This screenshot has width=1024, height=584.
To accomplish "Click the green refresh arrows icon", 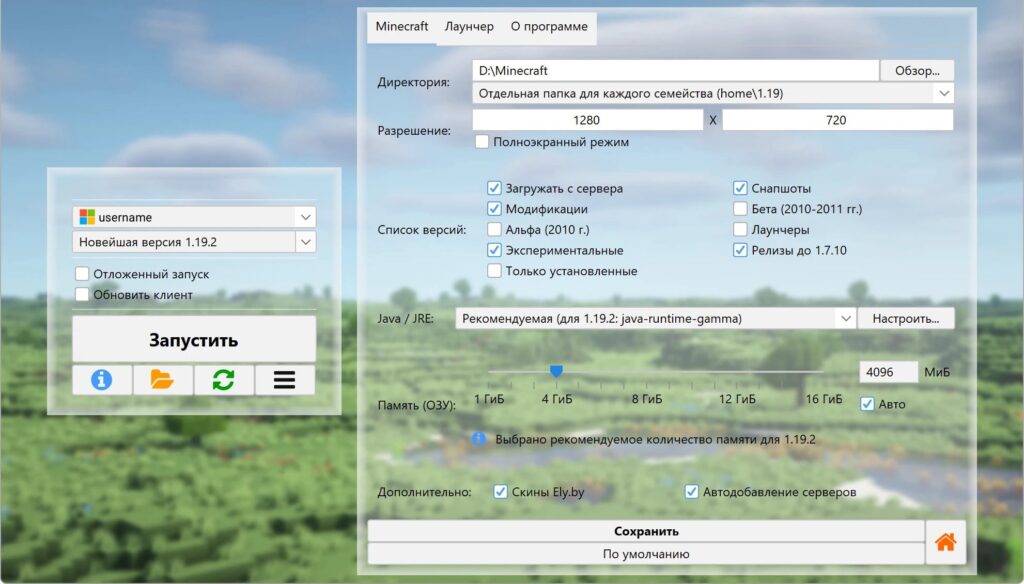I will click(223, 380).
